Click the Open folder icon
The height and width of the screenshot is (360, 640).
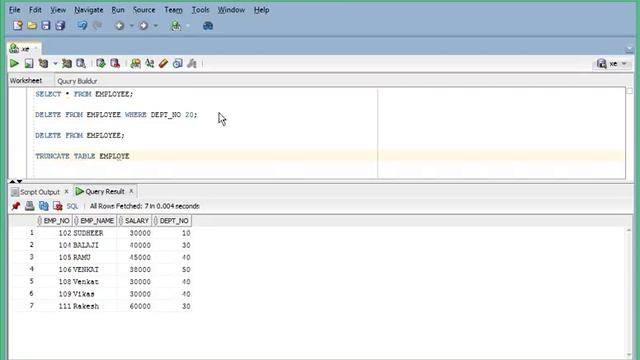[32, 26]
